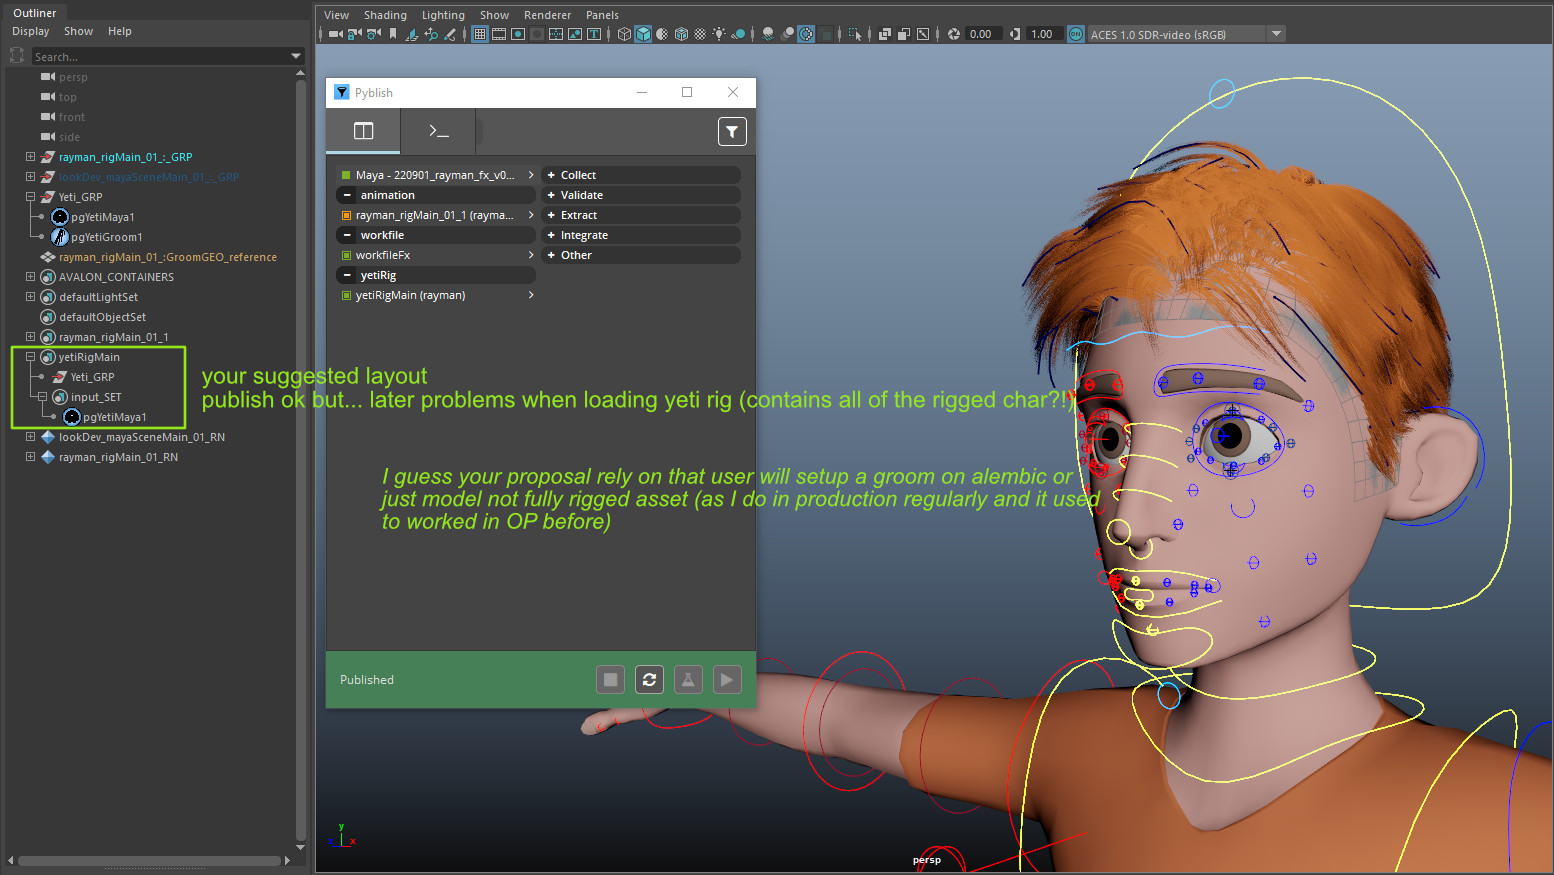This screenshot has width=1554, height=875.
Task: Open the Outliner Display menu
Action: click(30, 31)
